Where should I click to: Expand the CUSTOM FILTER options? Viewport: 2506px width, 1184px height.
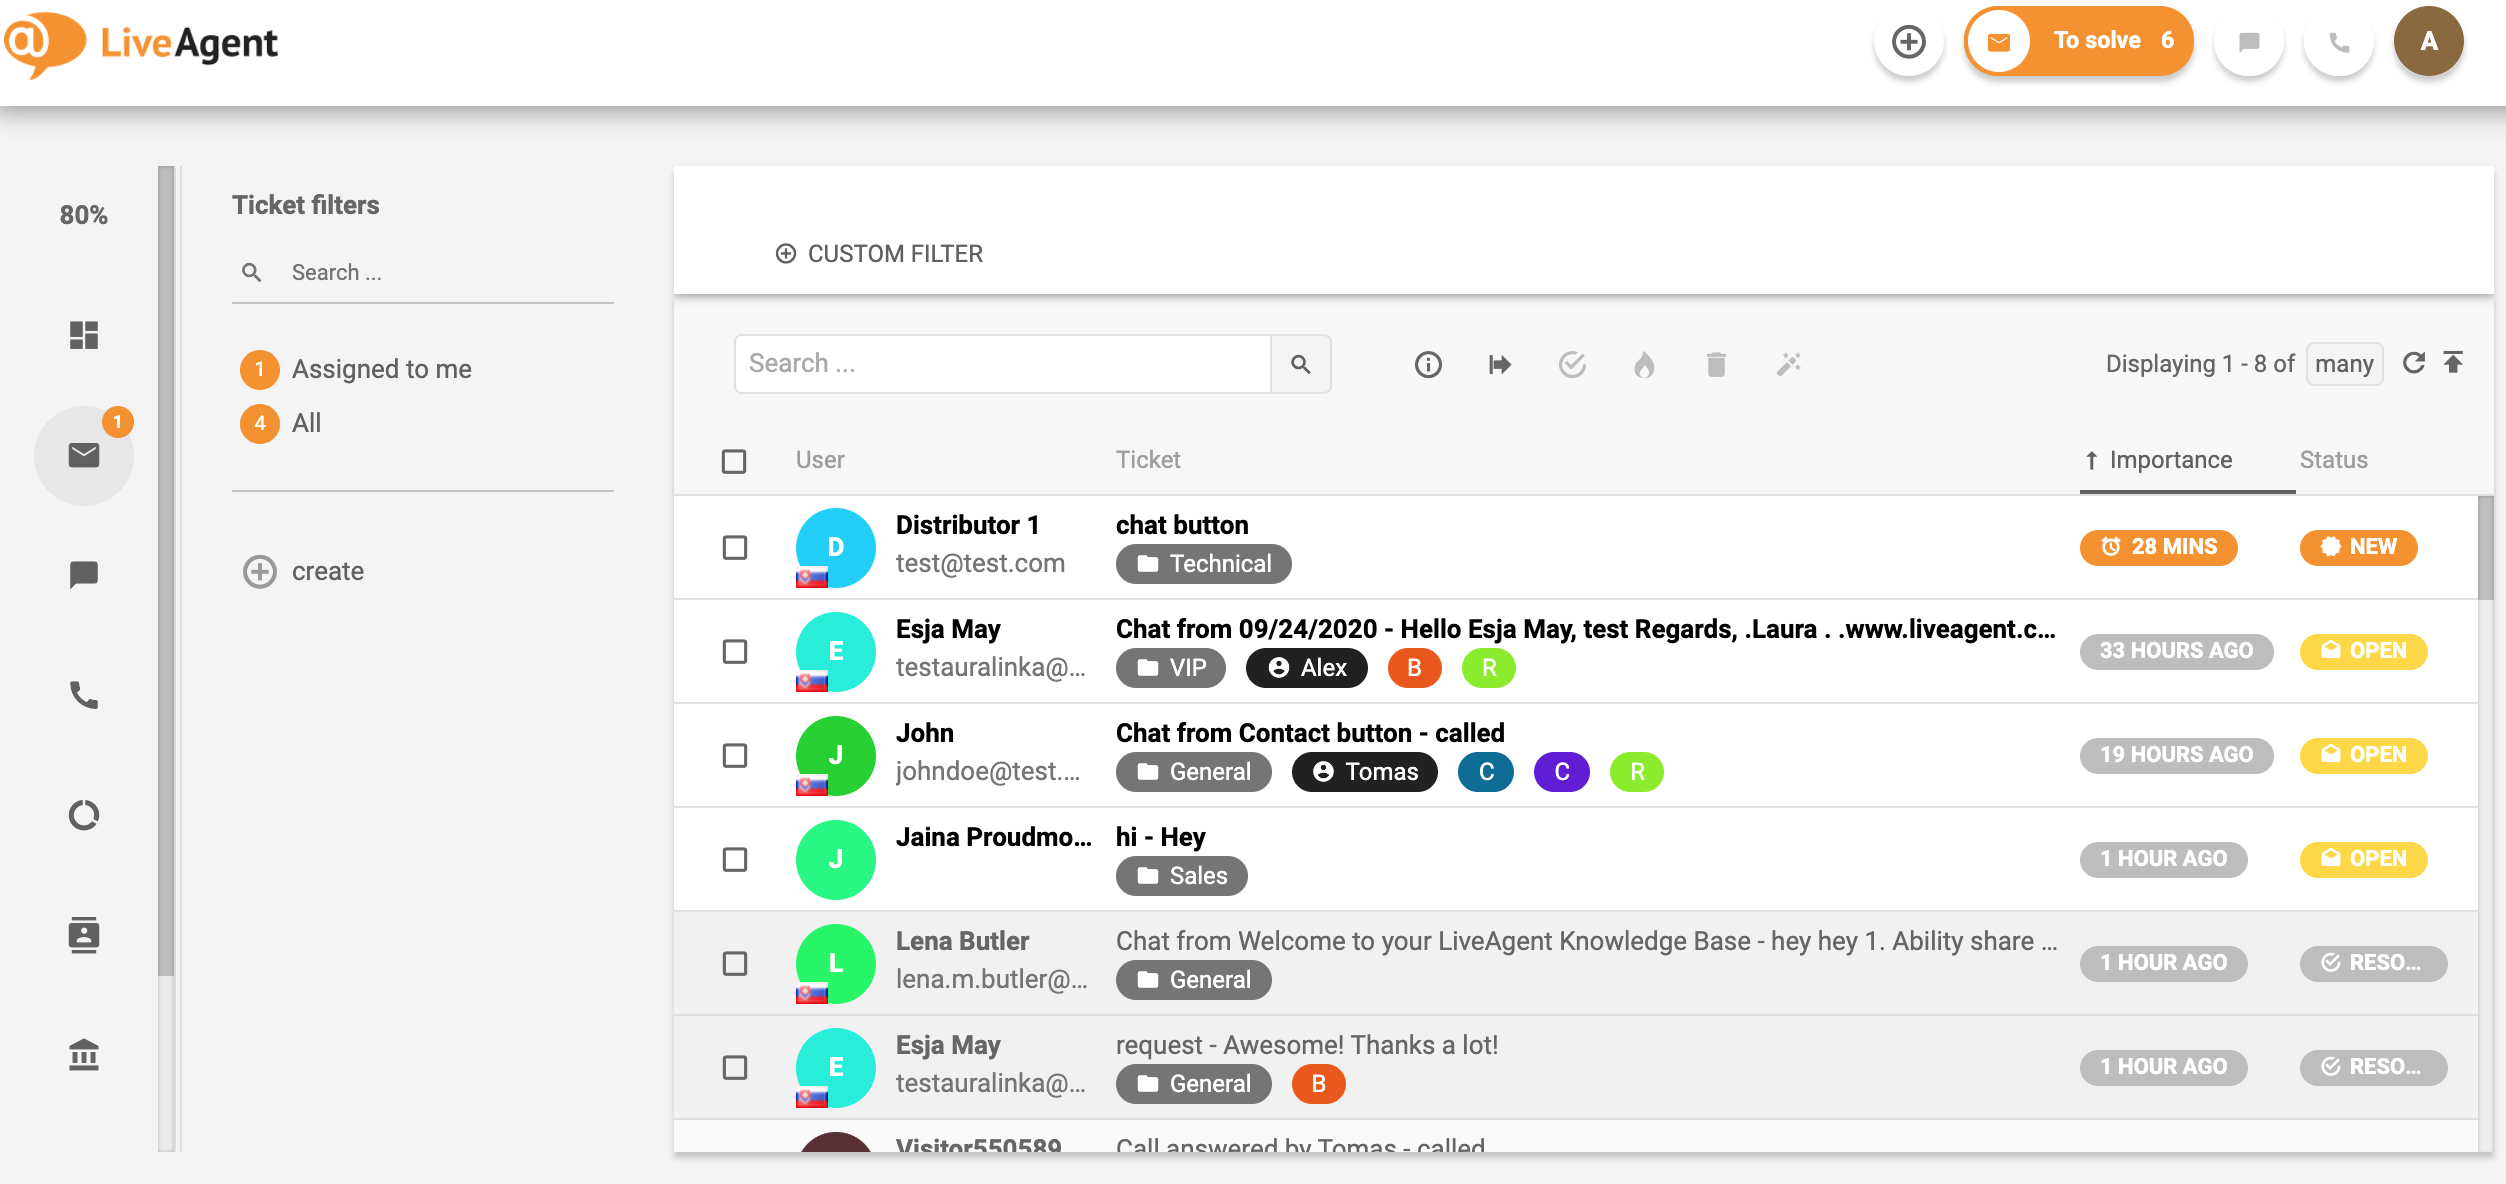pos(880,253)
